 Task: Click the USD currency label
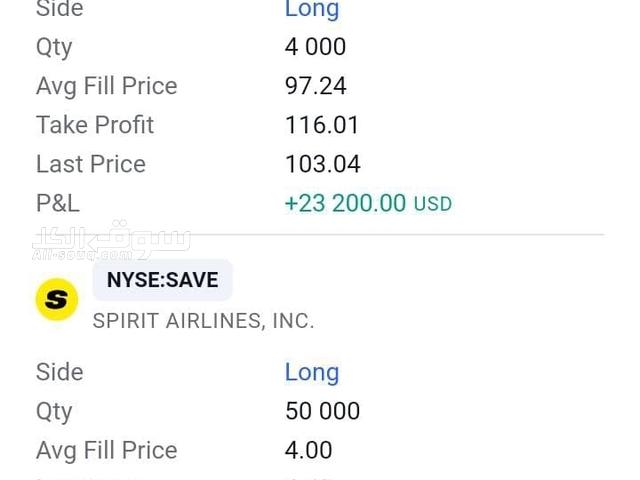[x=433, y=204]
